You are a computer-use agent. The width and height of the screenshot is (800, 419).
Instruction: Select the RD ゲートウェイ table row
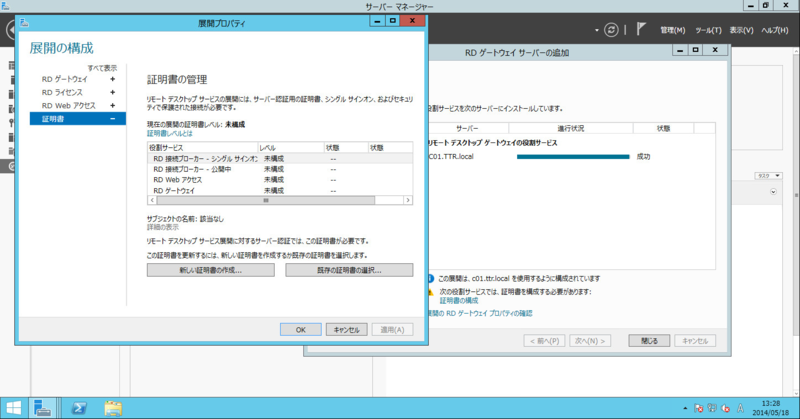(x=280, y=190)
